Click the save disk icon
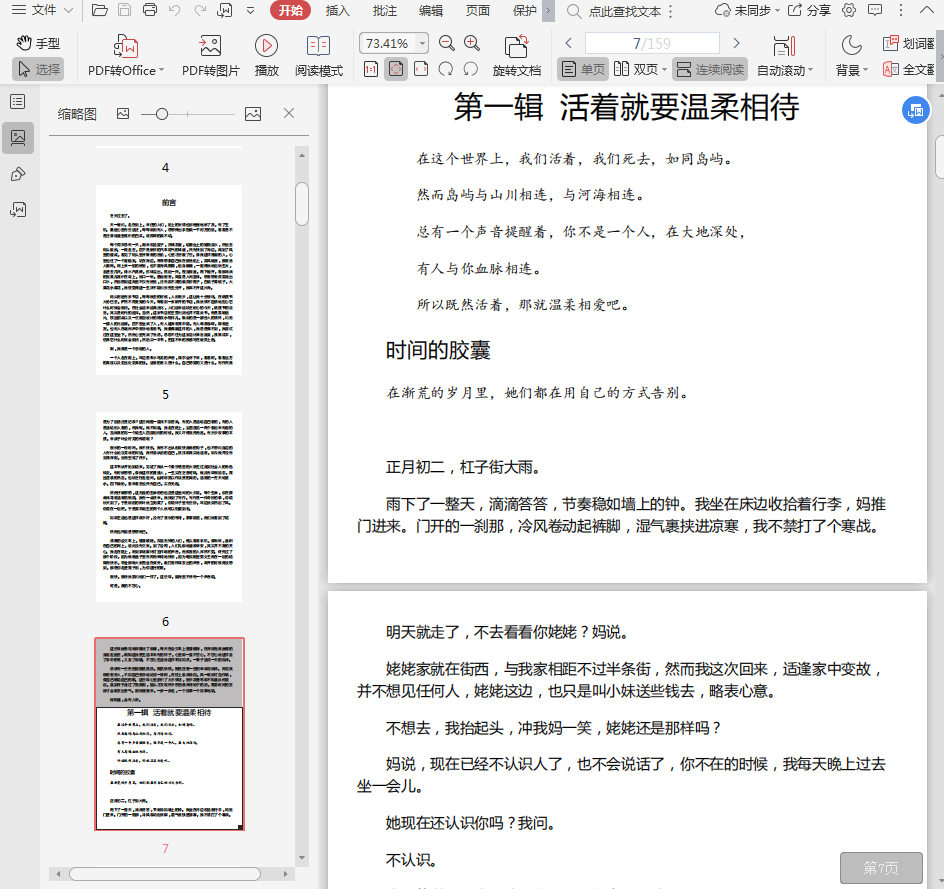 coord(125,10)
